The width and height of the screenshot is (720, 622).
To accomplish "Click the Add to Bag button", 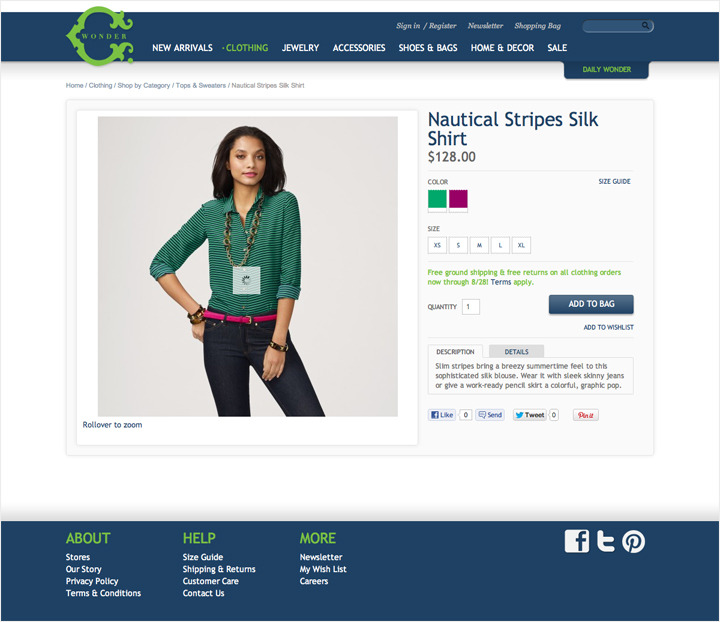I will (591, 304).
